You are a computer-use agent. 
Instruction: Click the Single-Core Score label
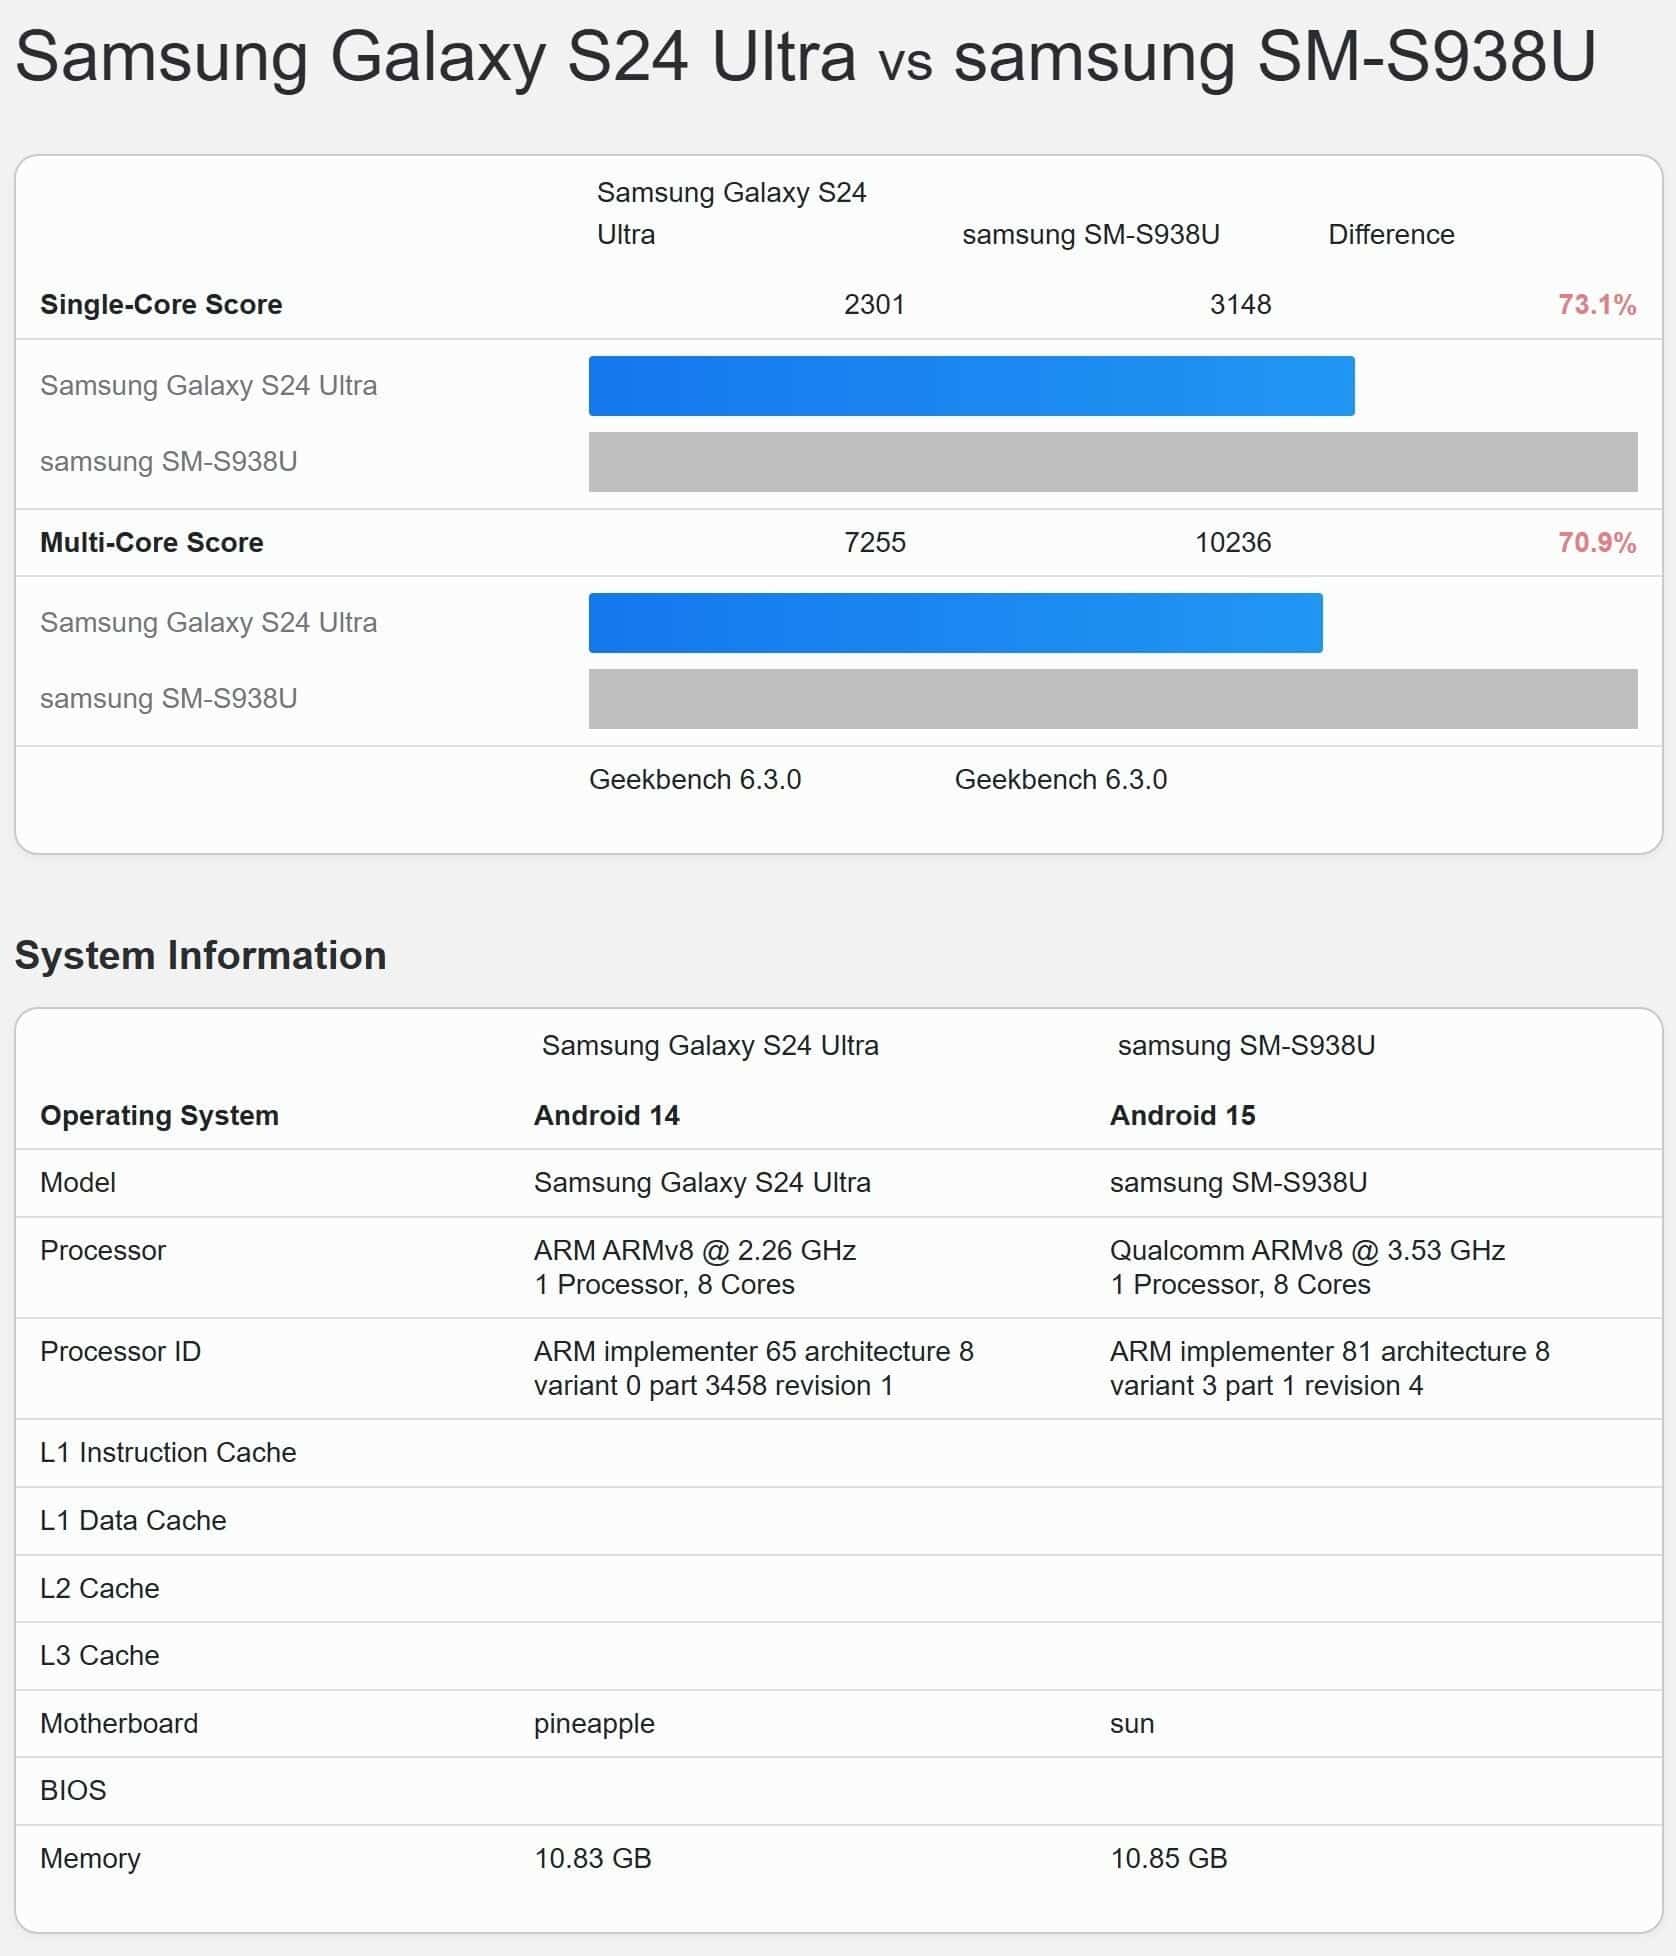point(161,304)
